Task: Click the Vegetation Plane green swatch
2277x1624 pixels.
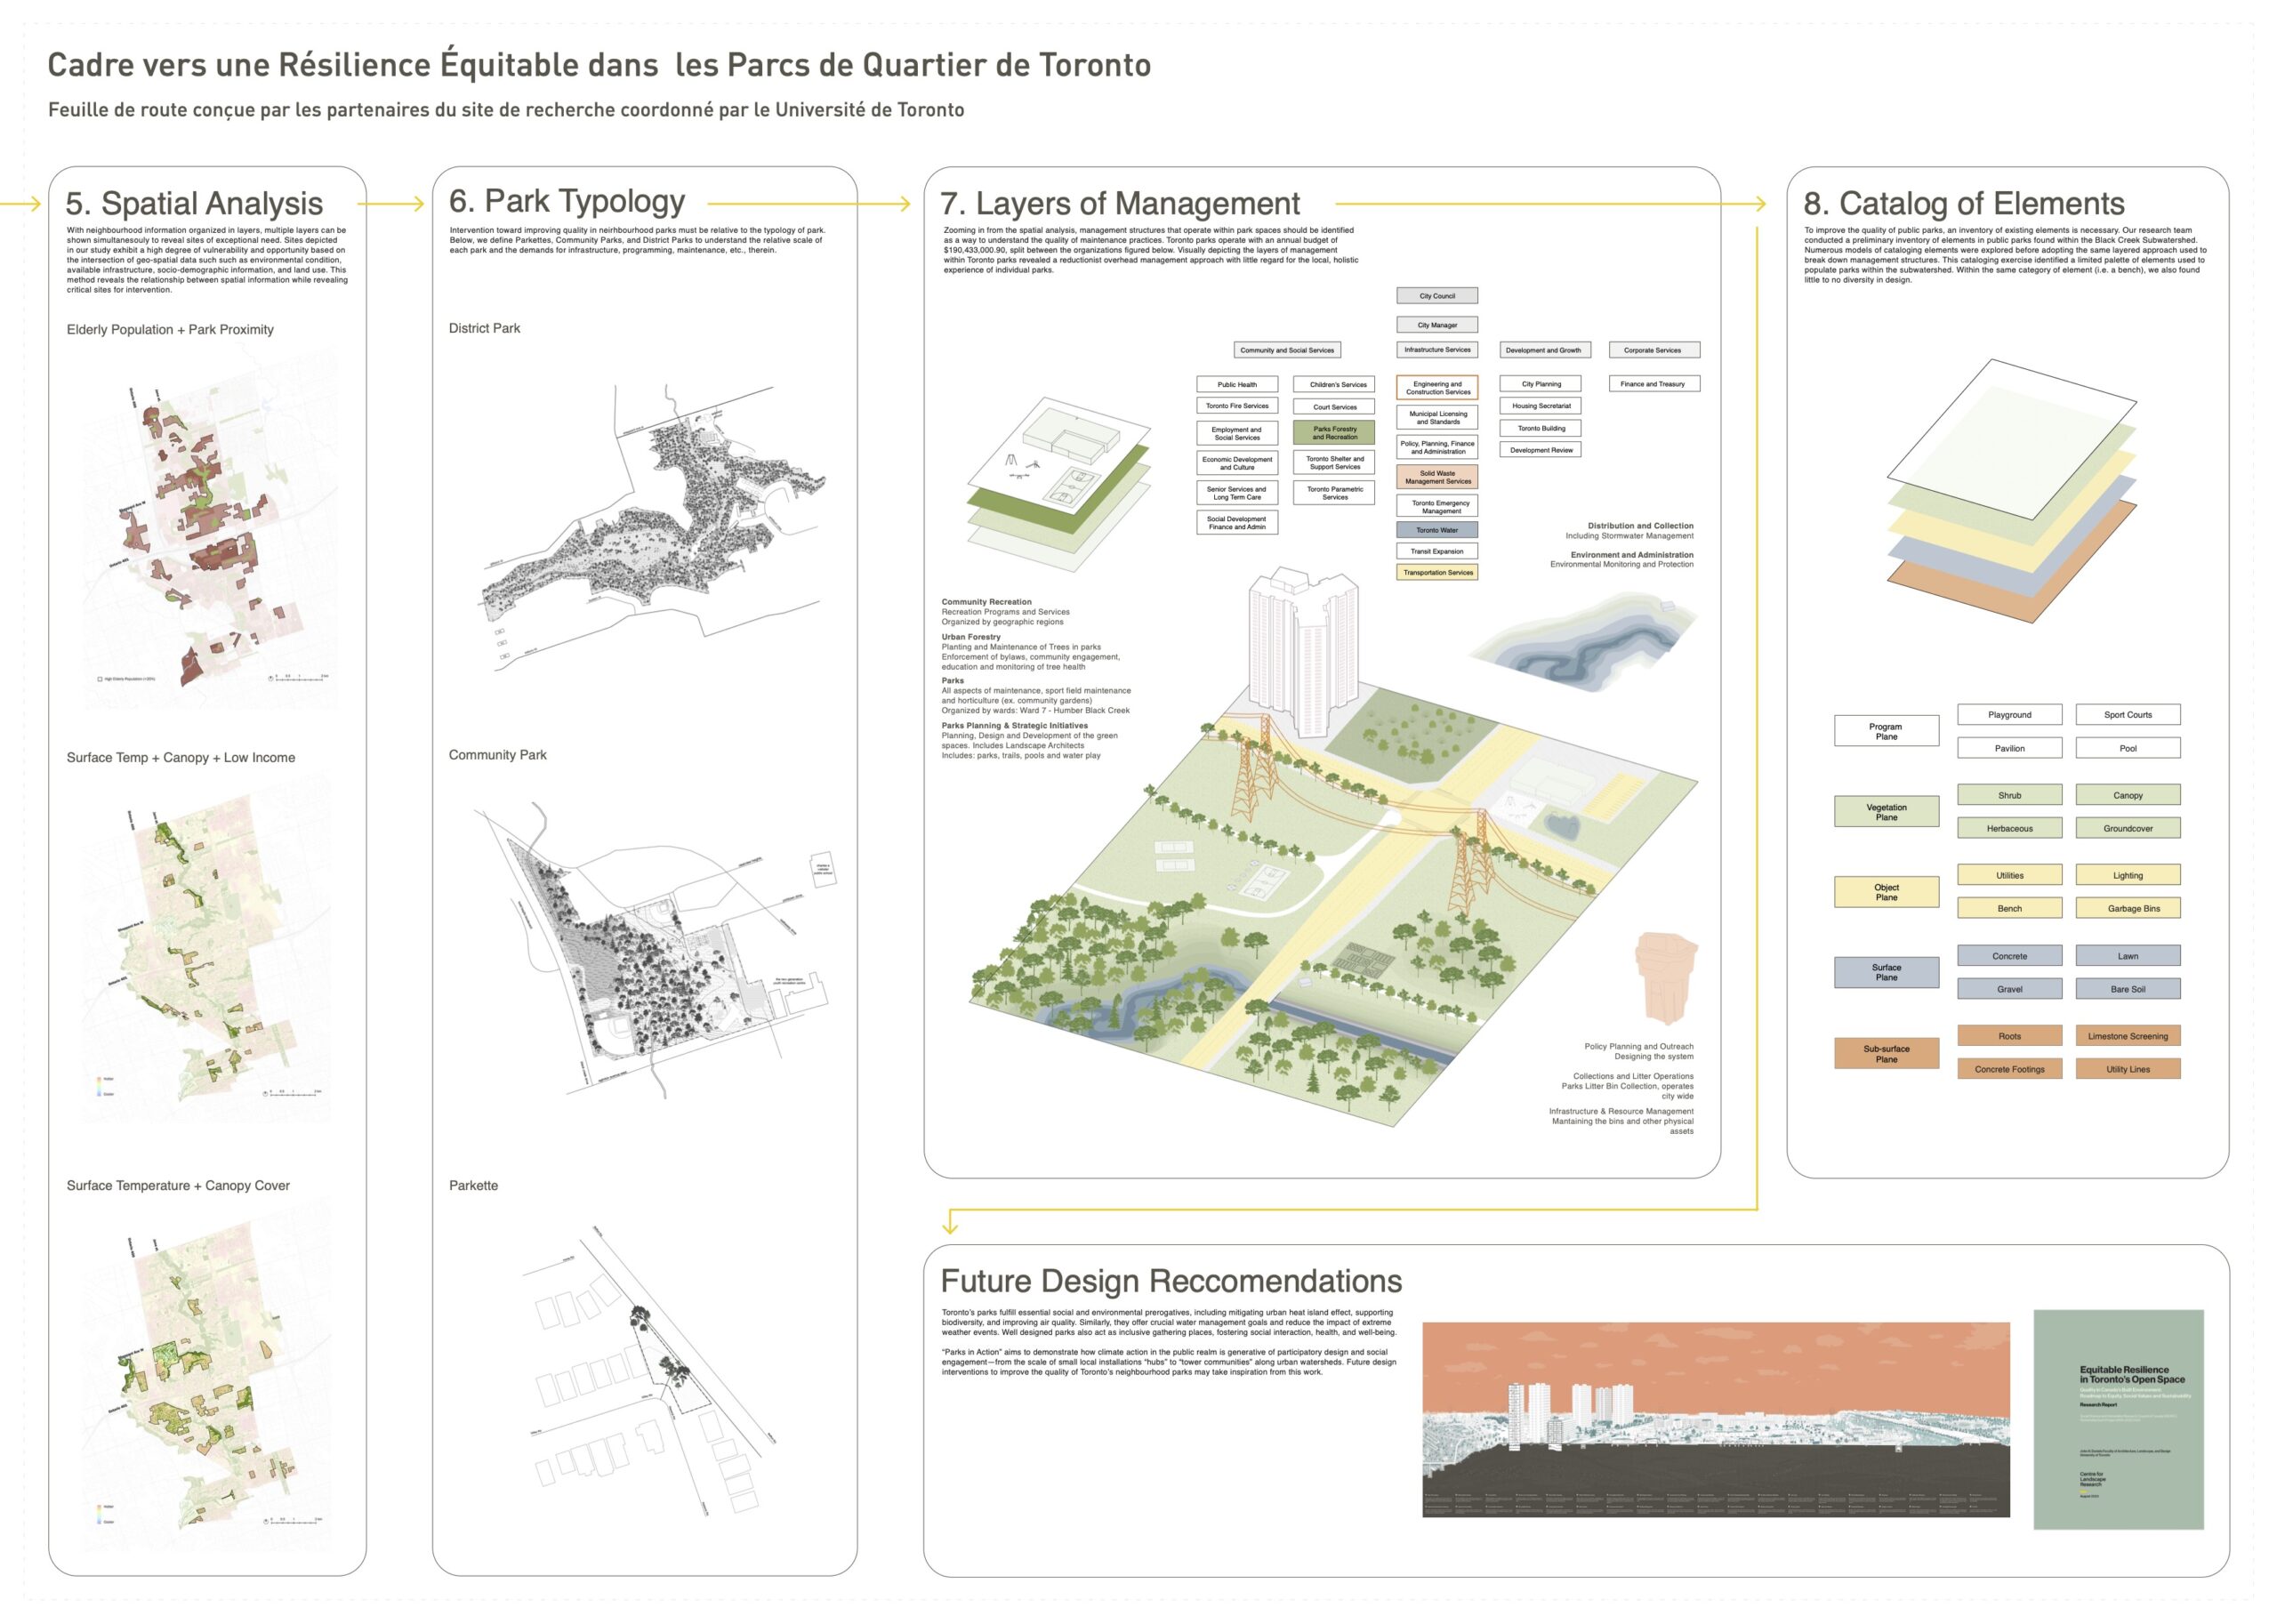Action: pos(1886,812)
